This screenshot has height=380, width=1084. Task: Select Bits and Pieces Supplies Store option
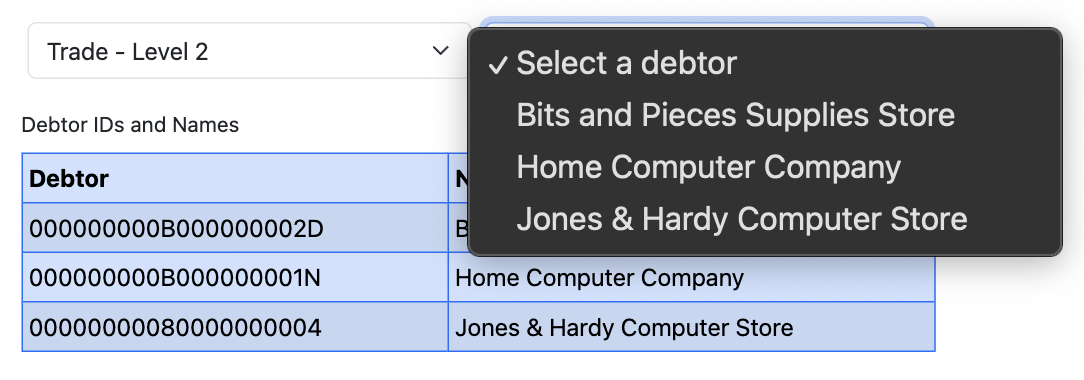click(765, 115)
